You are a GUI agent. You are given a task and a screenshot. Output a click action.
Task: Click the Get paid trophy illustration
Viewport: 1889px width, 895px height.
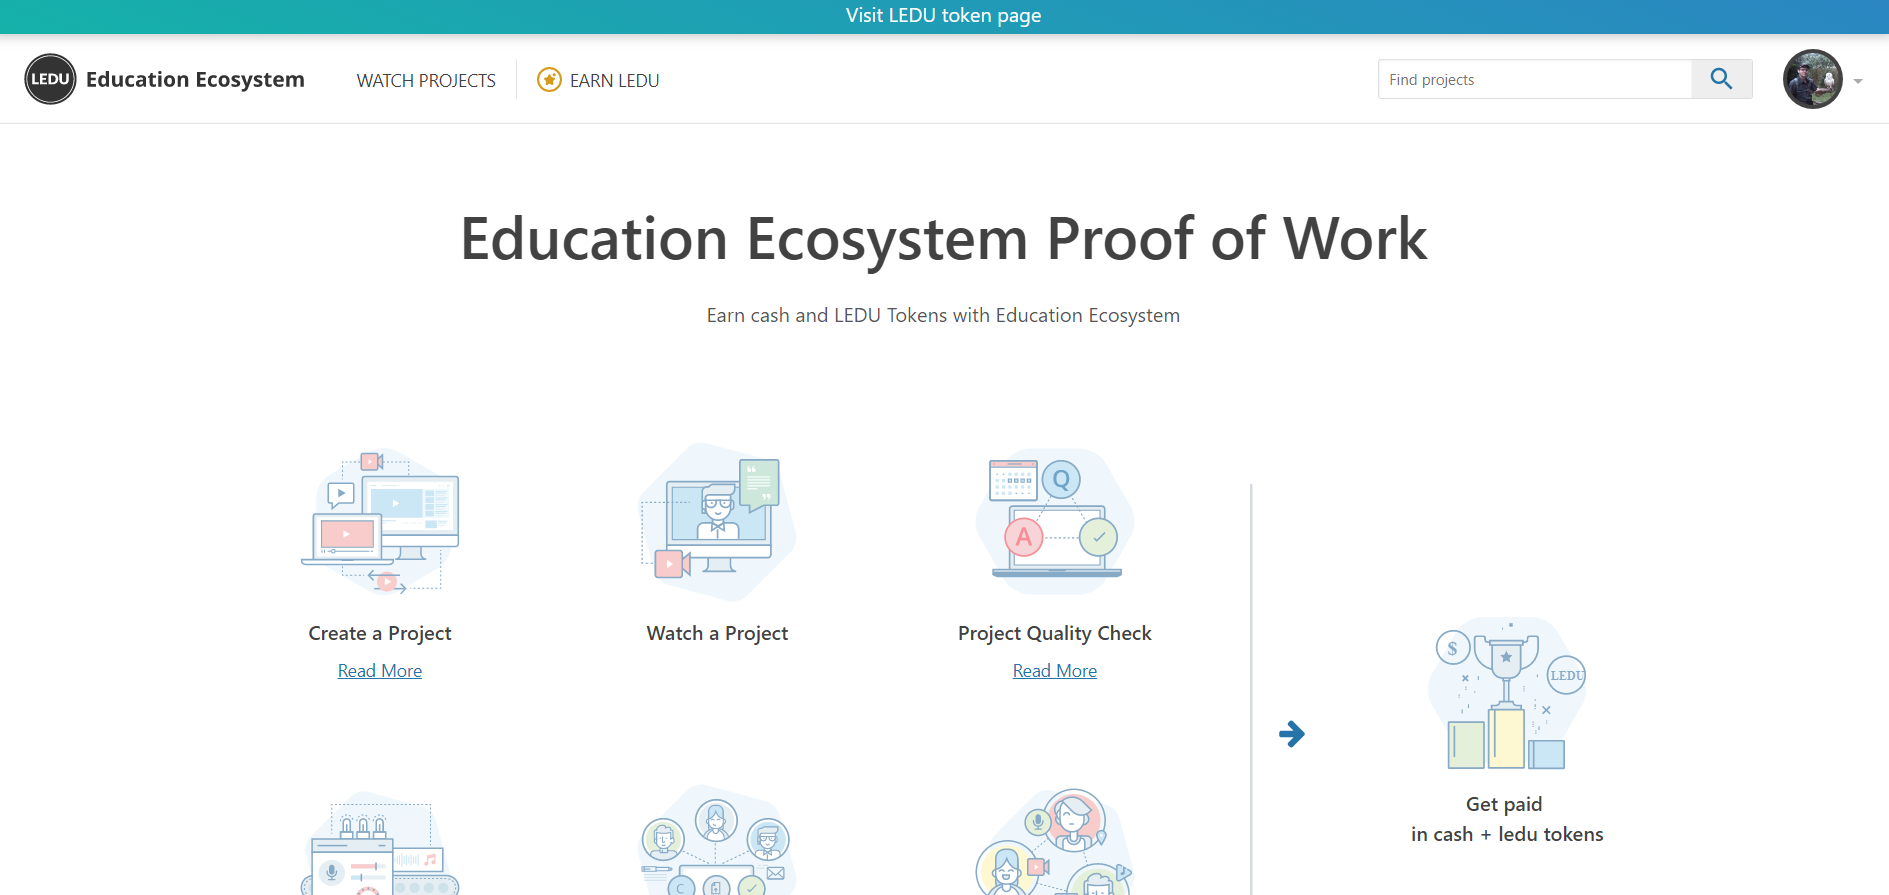click(x=1507, y=693)
